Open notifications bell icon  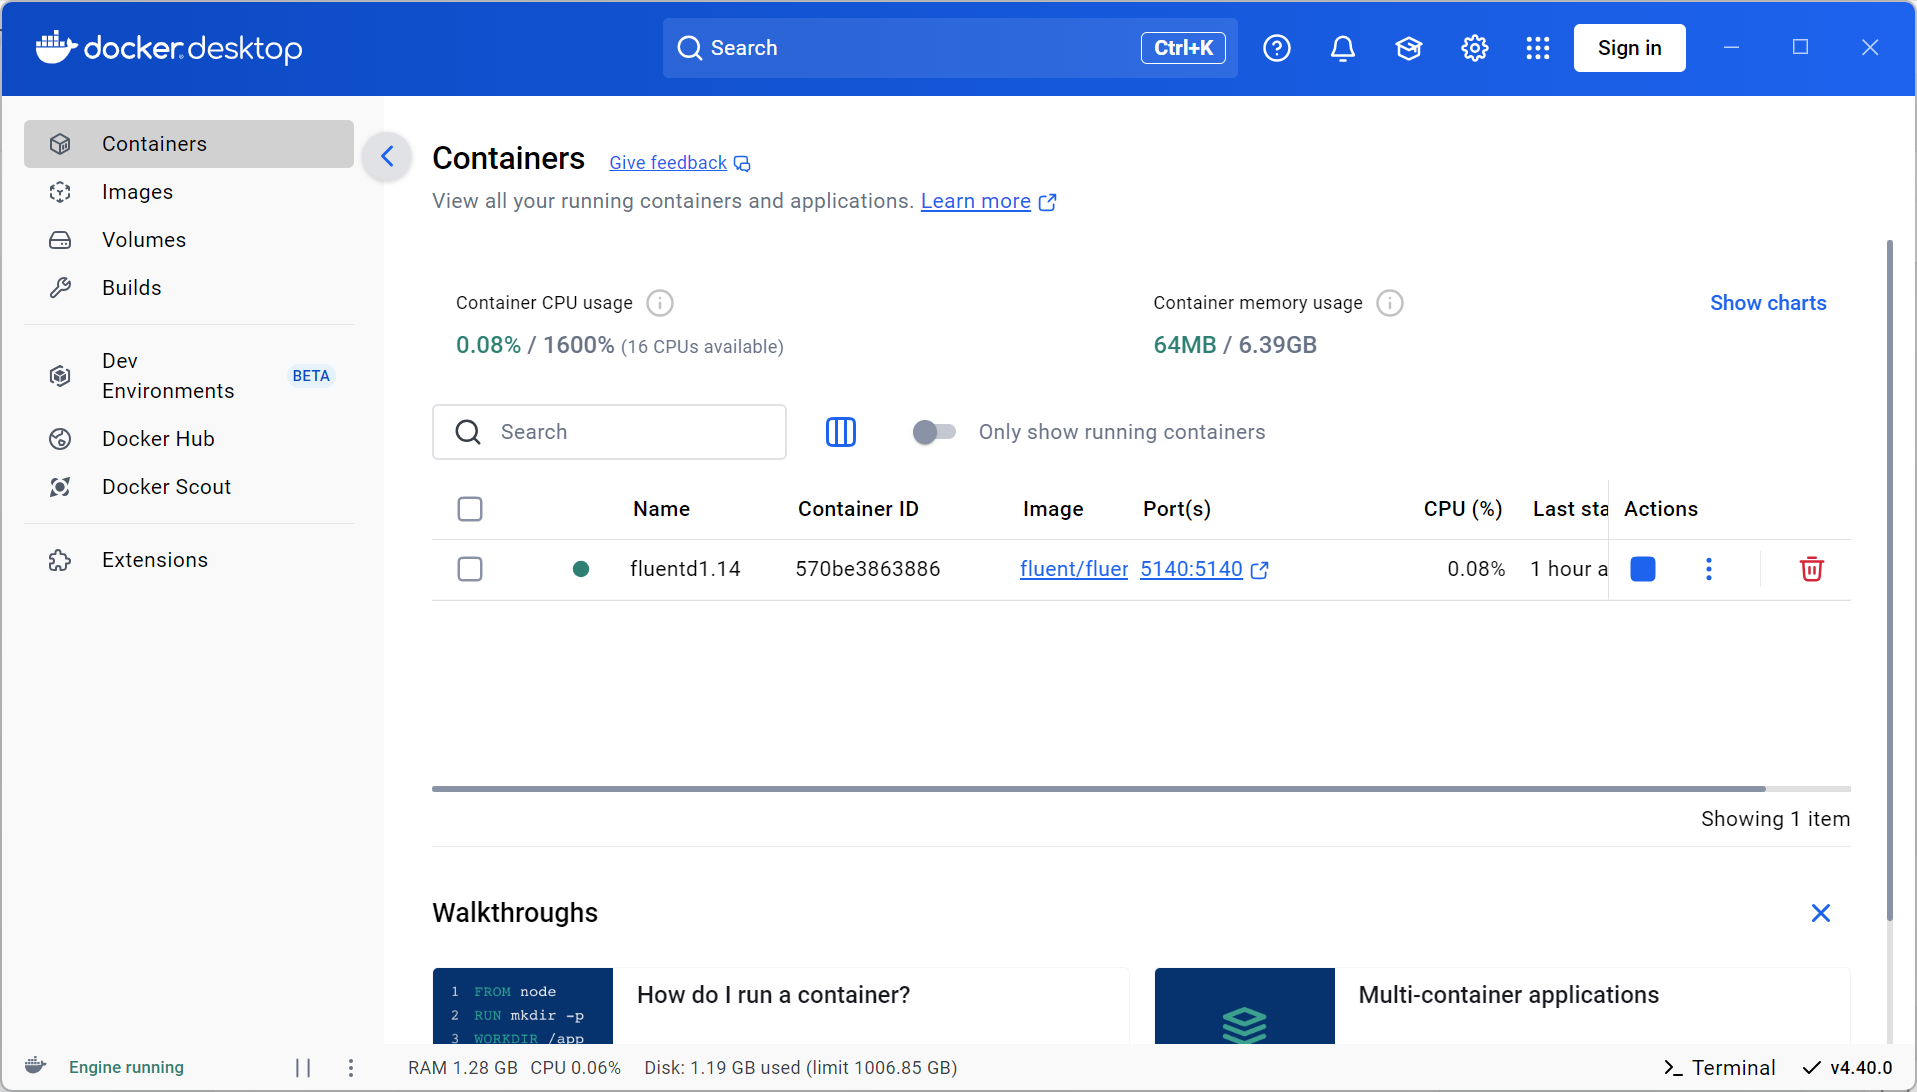coord(1343,48)
